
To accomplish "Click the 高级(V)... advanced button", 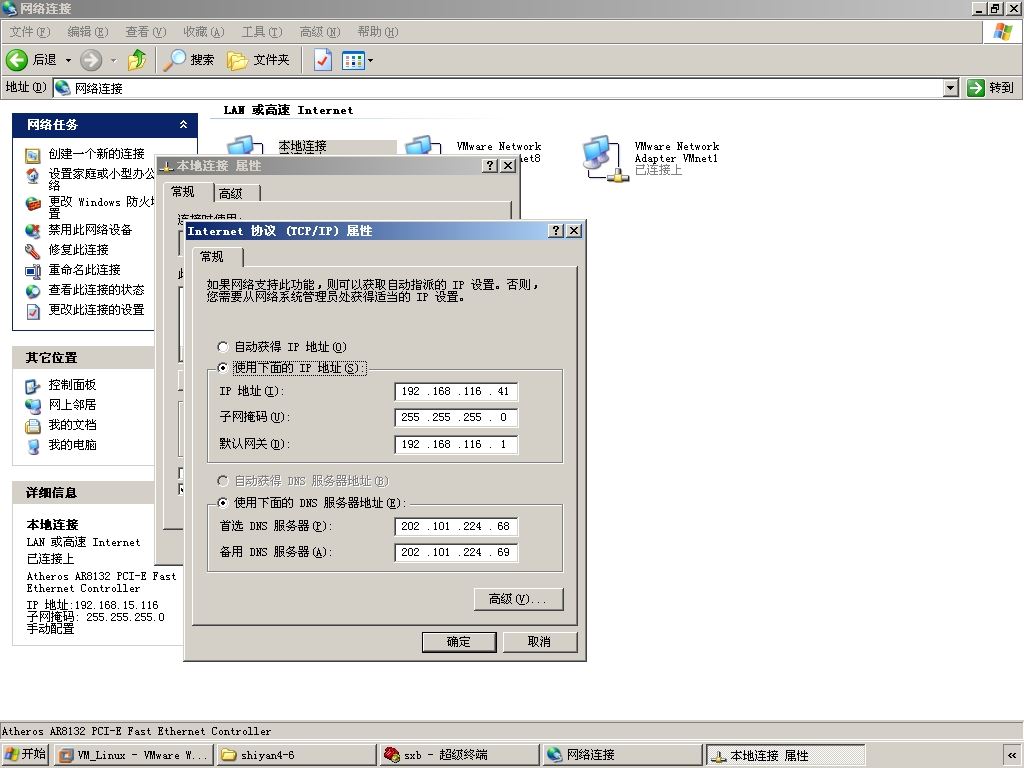I will [x=518, y=599].
